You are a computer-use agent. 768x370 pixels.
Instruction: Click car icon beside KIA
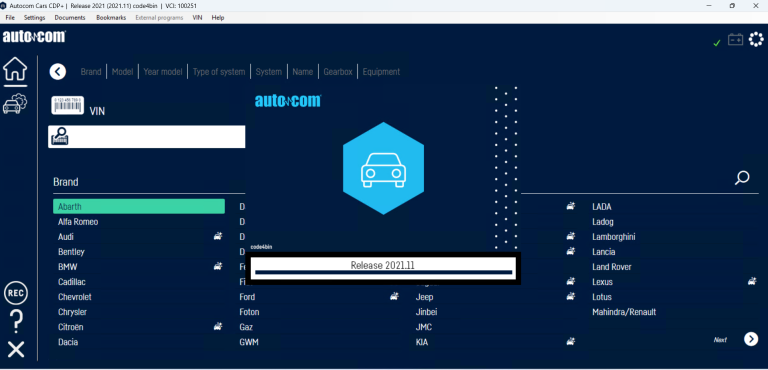[571, 342]
